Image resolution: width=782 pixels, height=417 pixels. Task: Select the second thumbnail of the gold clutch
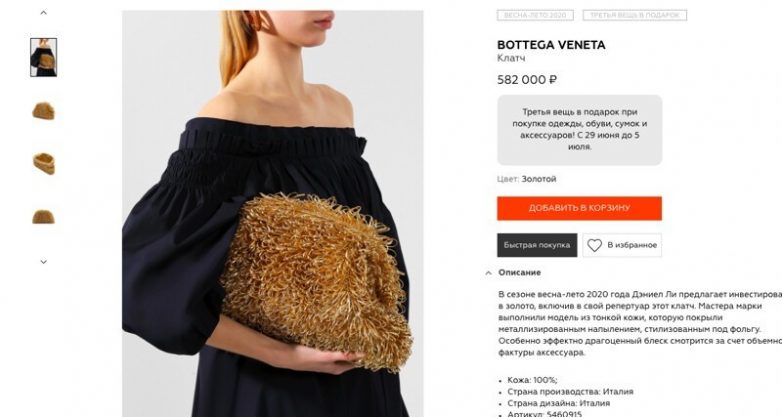[43, 111]
